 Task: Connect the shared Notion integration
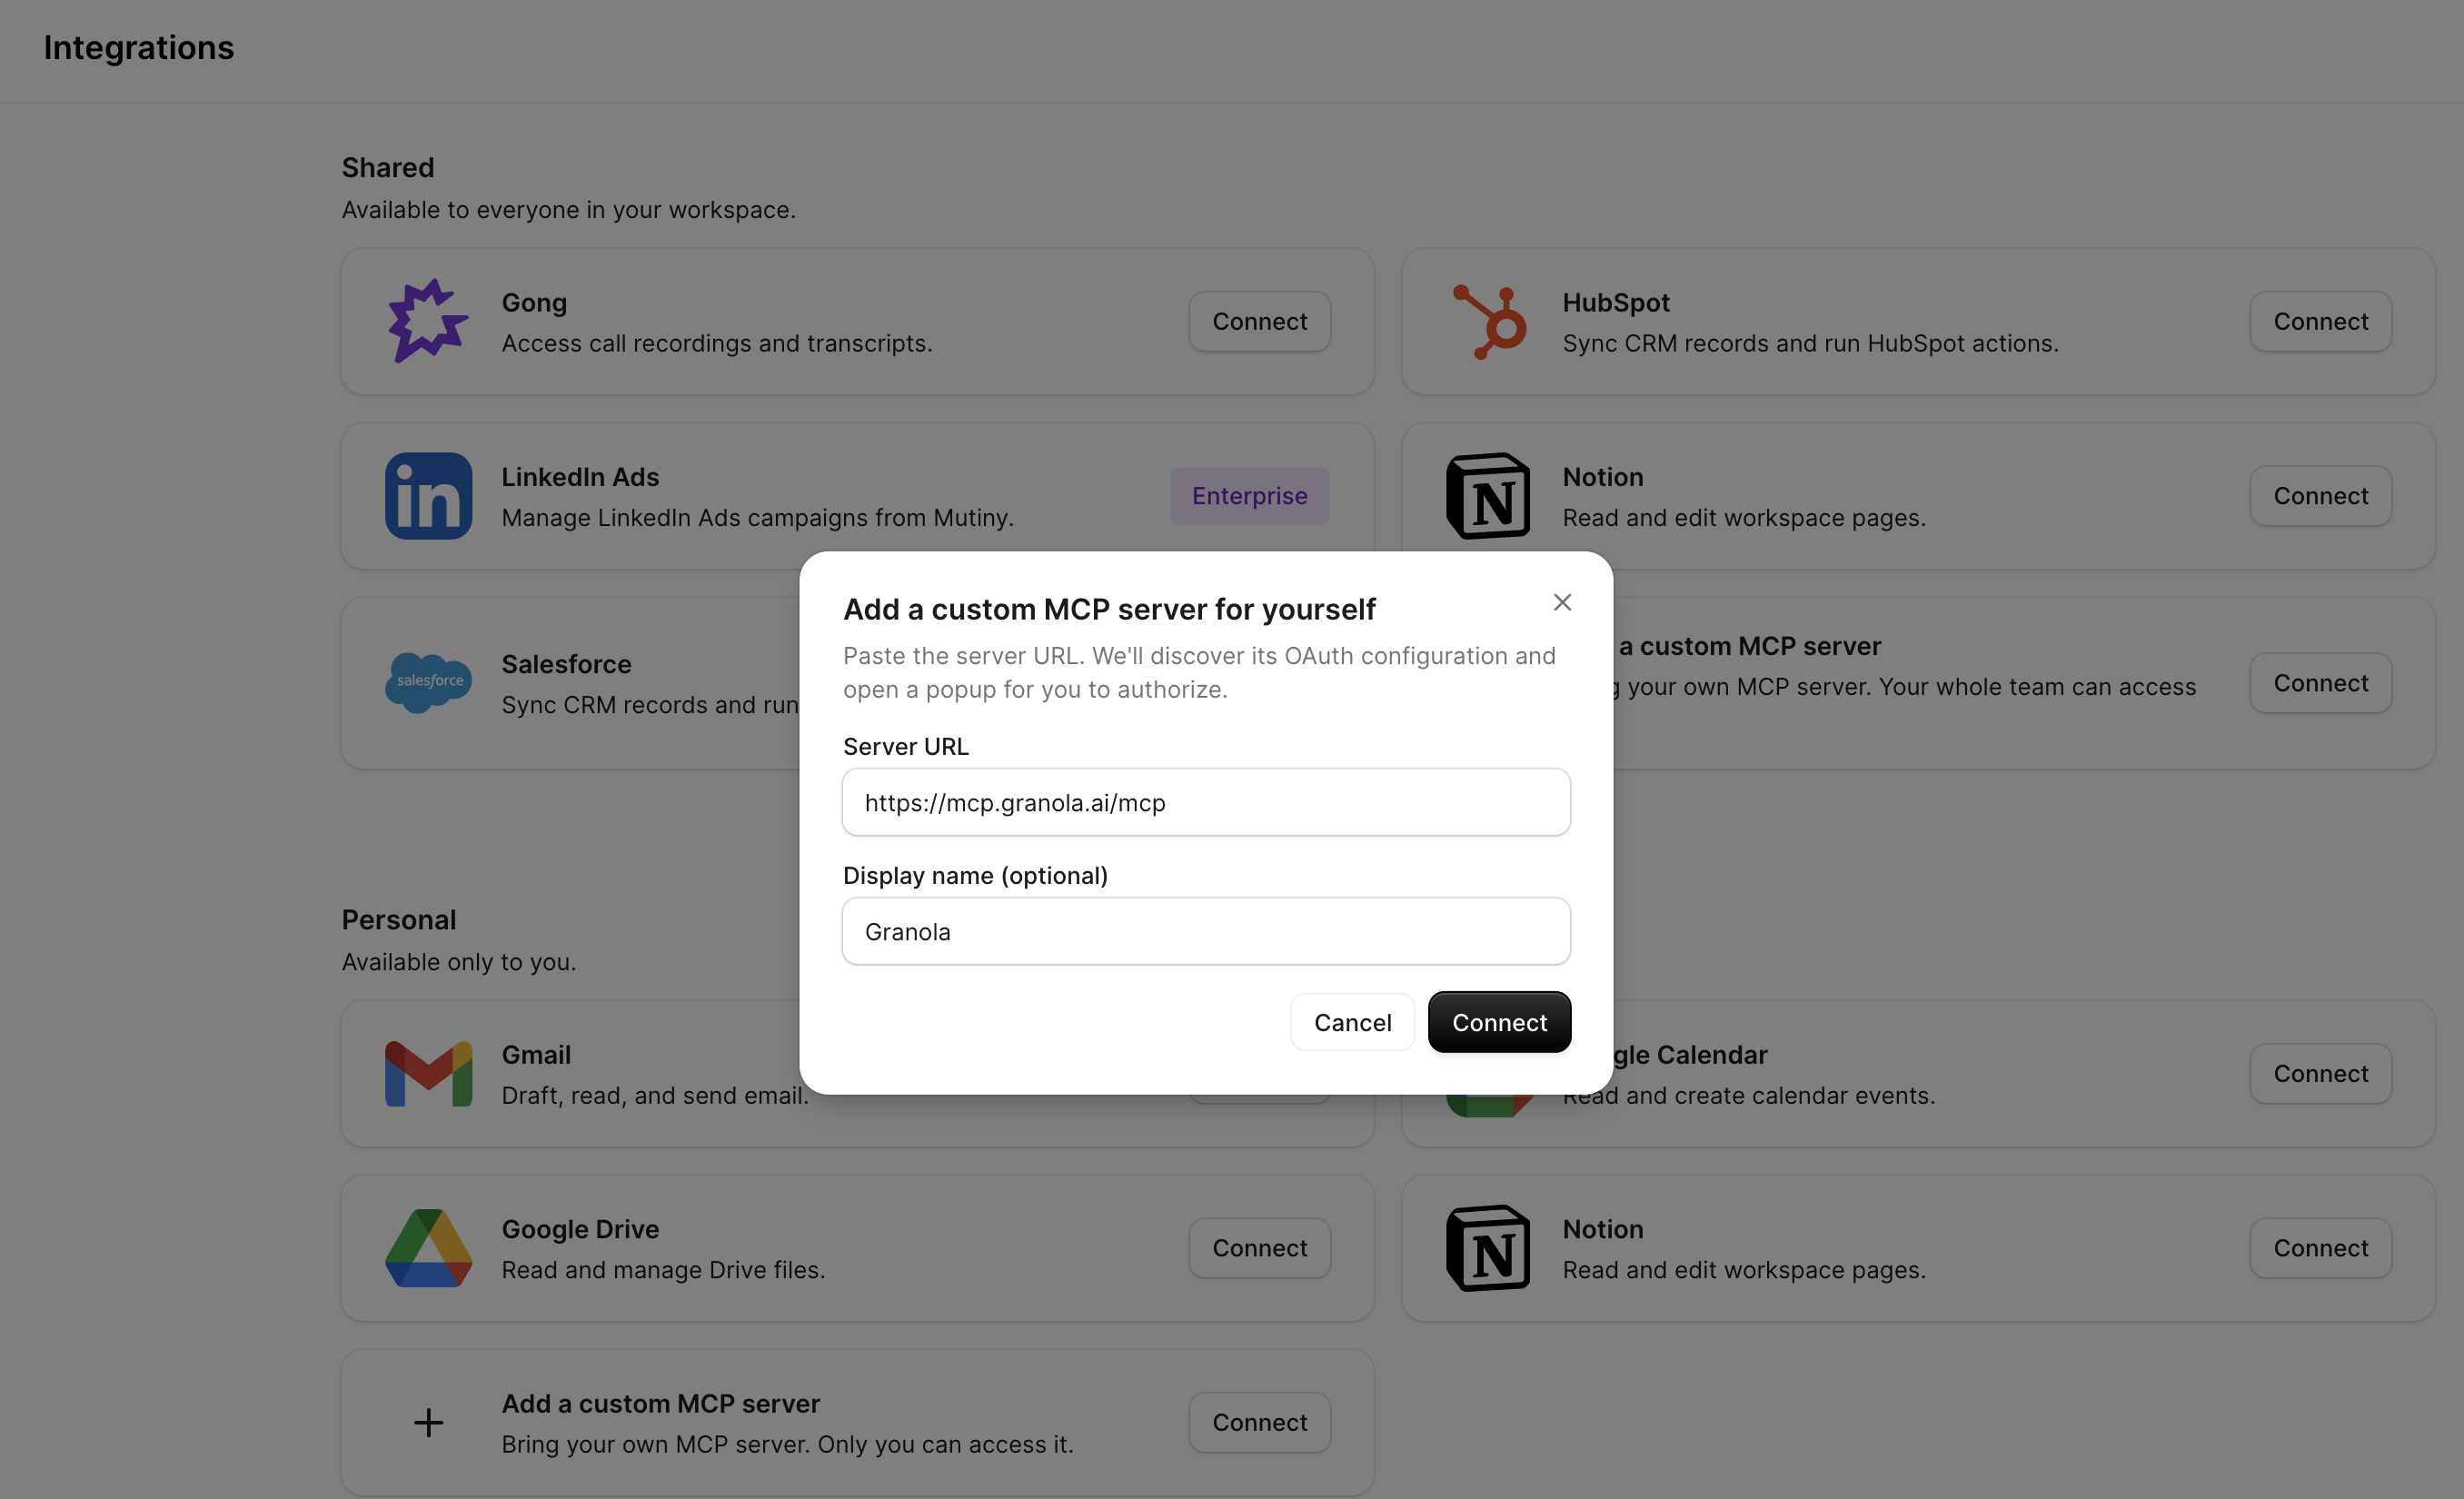click(x=2320, y=496)
